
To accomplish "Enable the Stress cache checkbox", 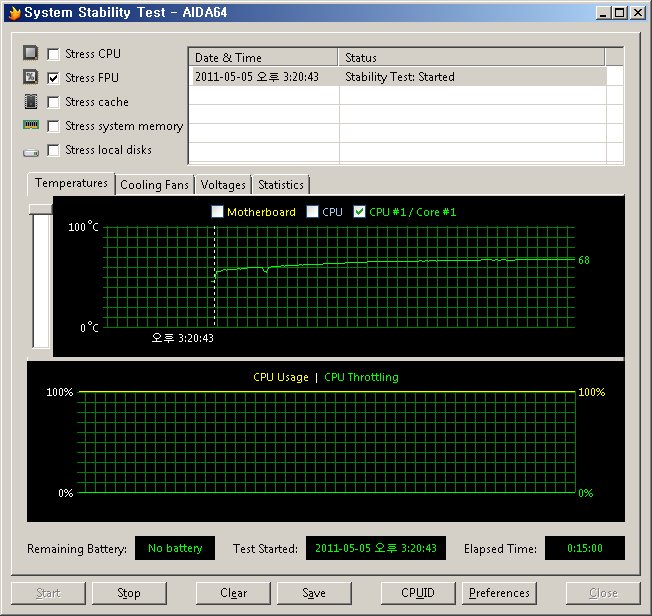I will point(53,102).
